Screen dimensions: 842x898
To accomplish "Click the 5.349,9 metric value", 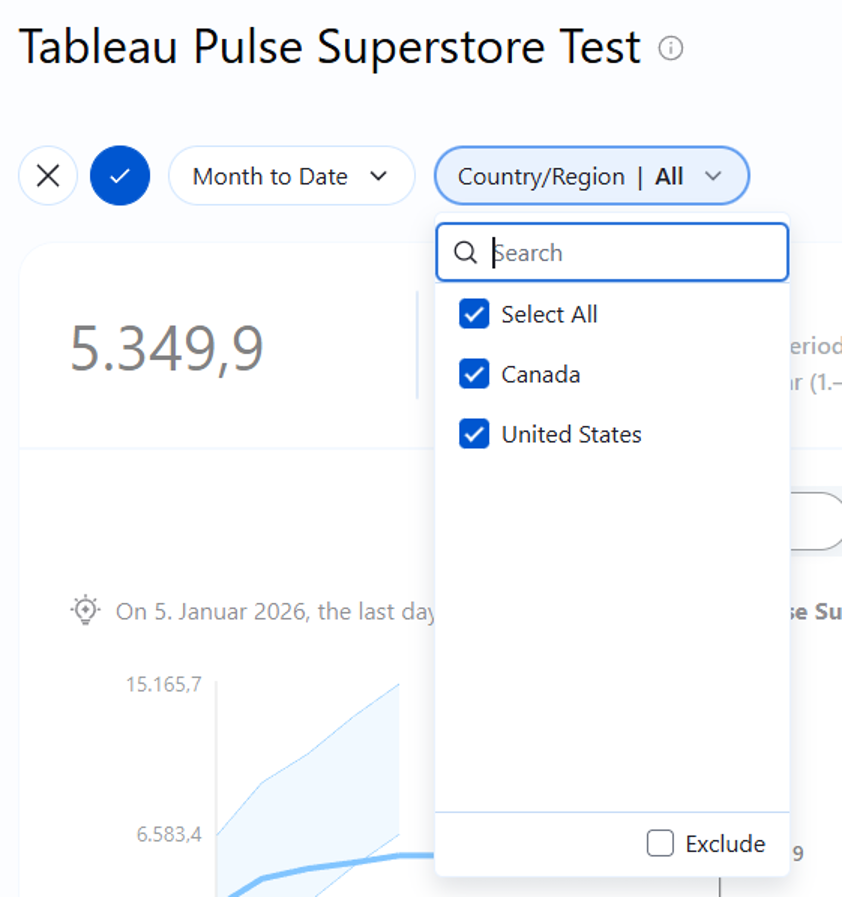I will point(167,348).
